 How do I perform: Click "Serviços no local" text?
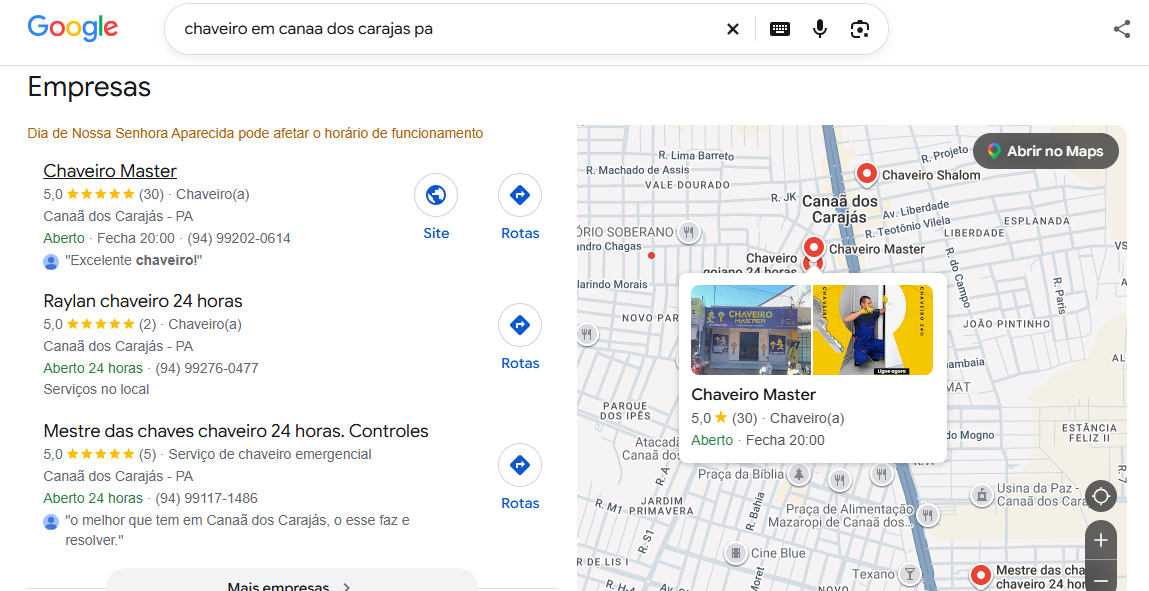pos(96,390)
